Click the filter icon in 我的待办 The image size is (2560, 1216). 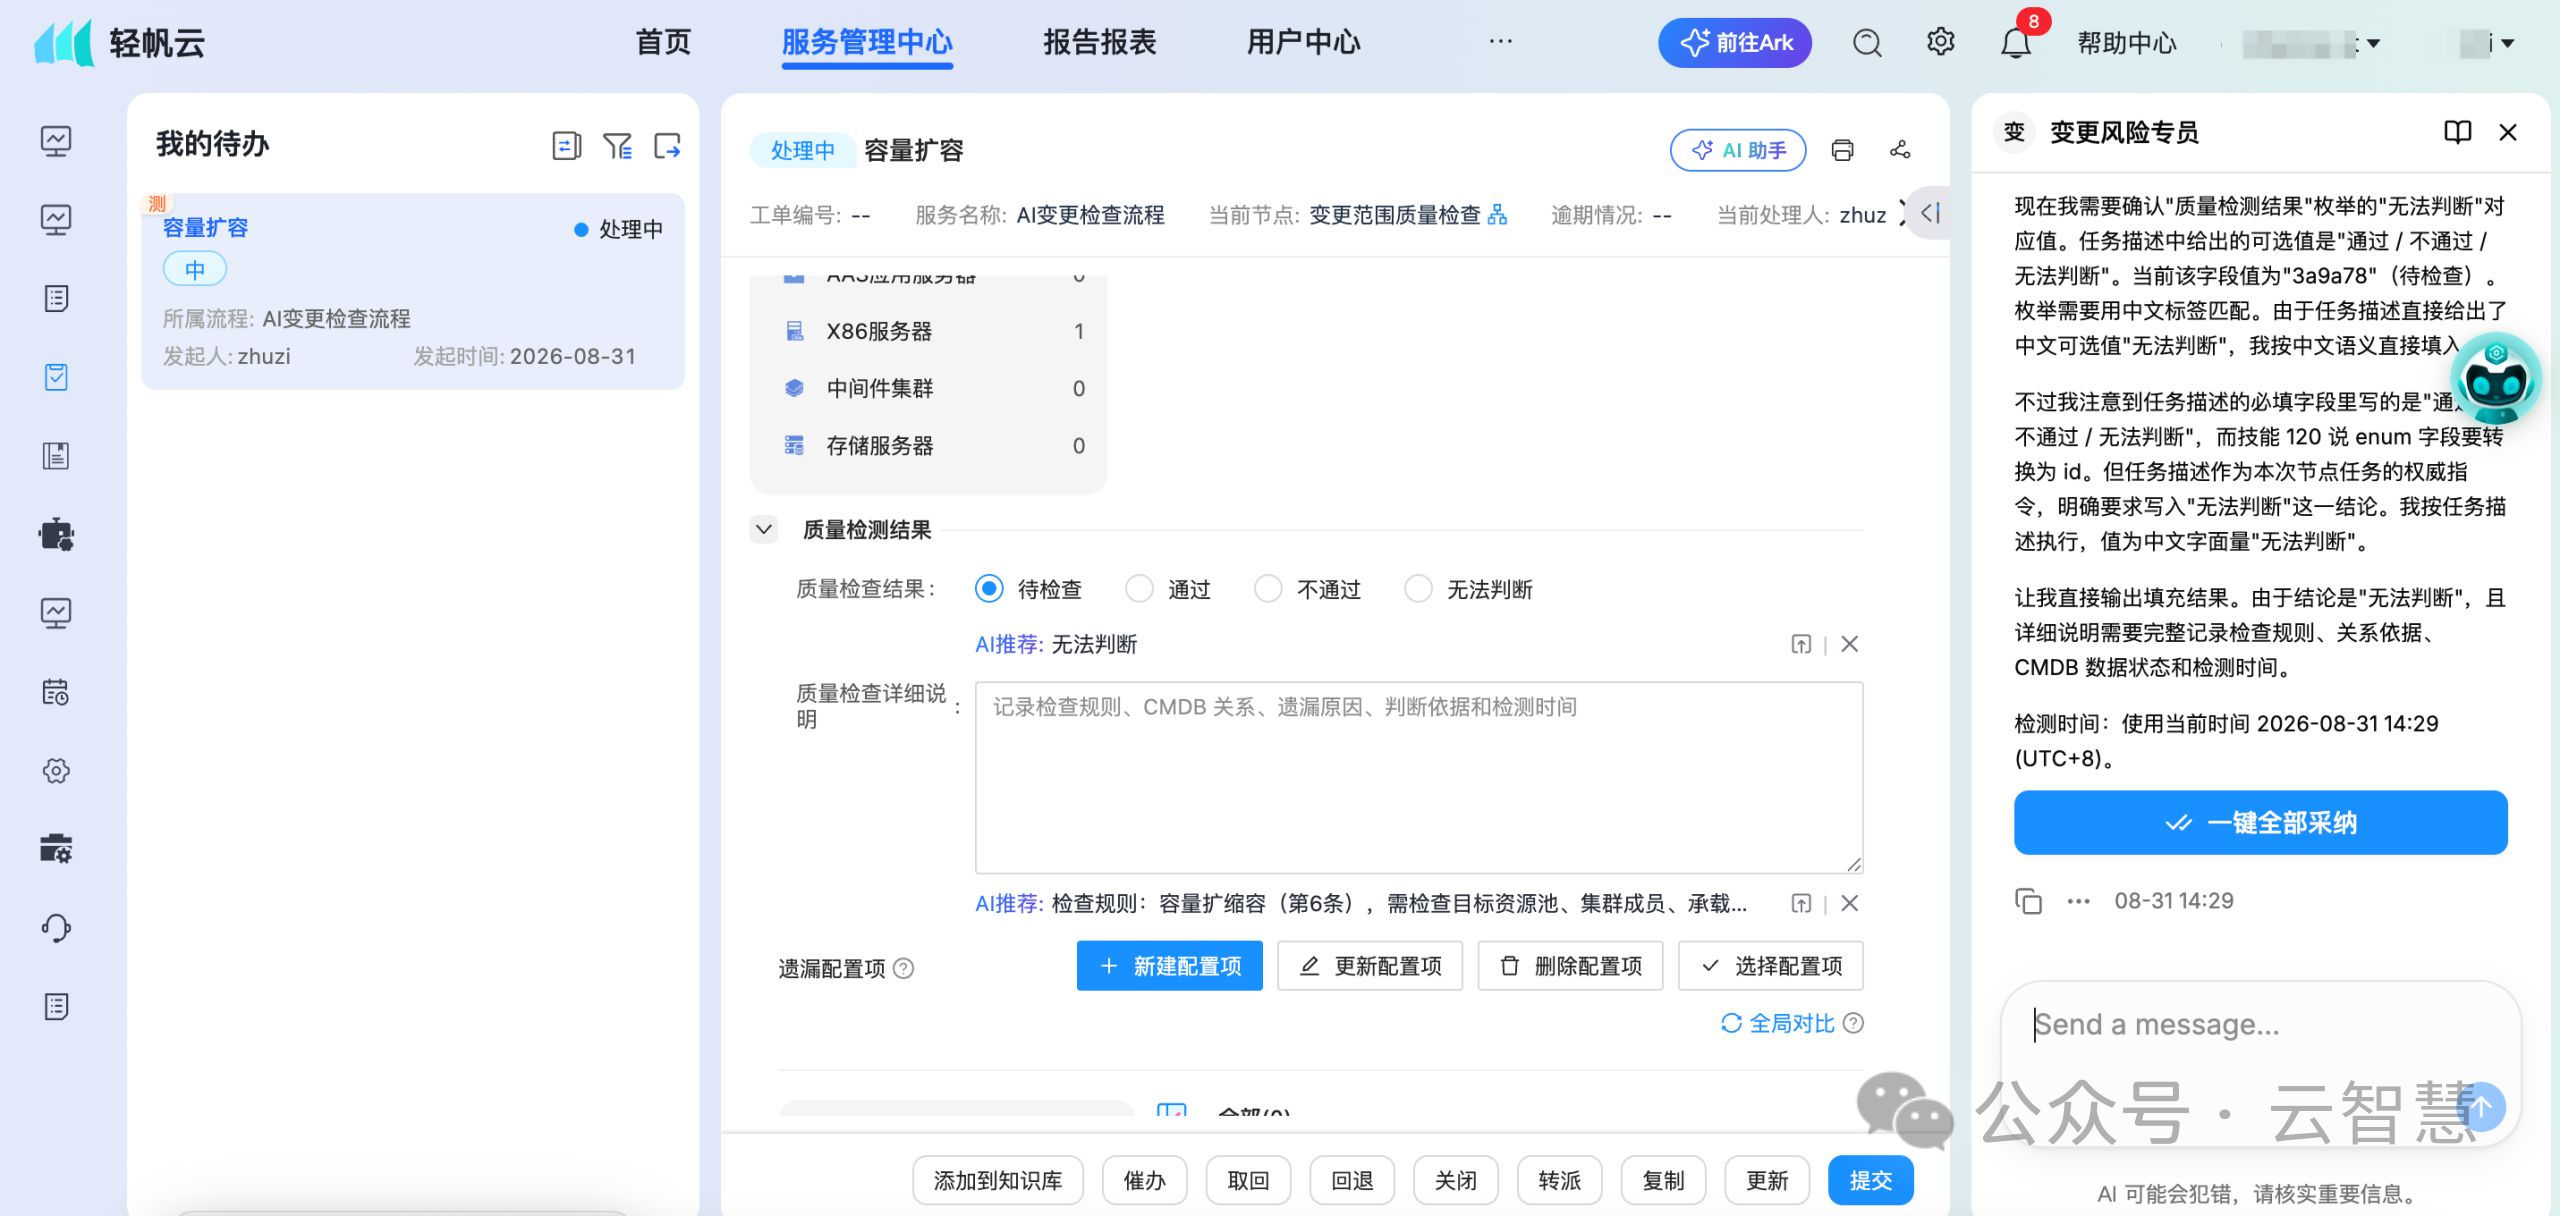(617, 146)
